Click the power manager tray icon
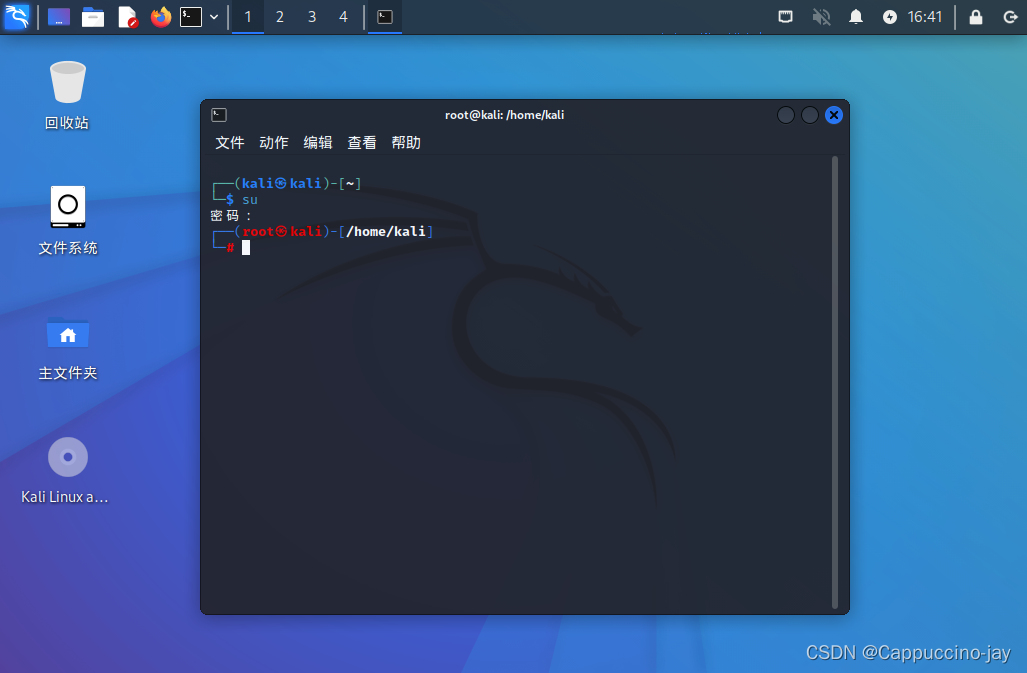Screen dimensions: 1027x673 point(889,17)
